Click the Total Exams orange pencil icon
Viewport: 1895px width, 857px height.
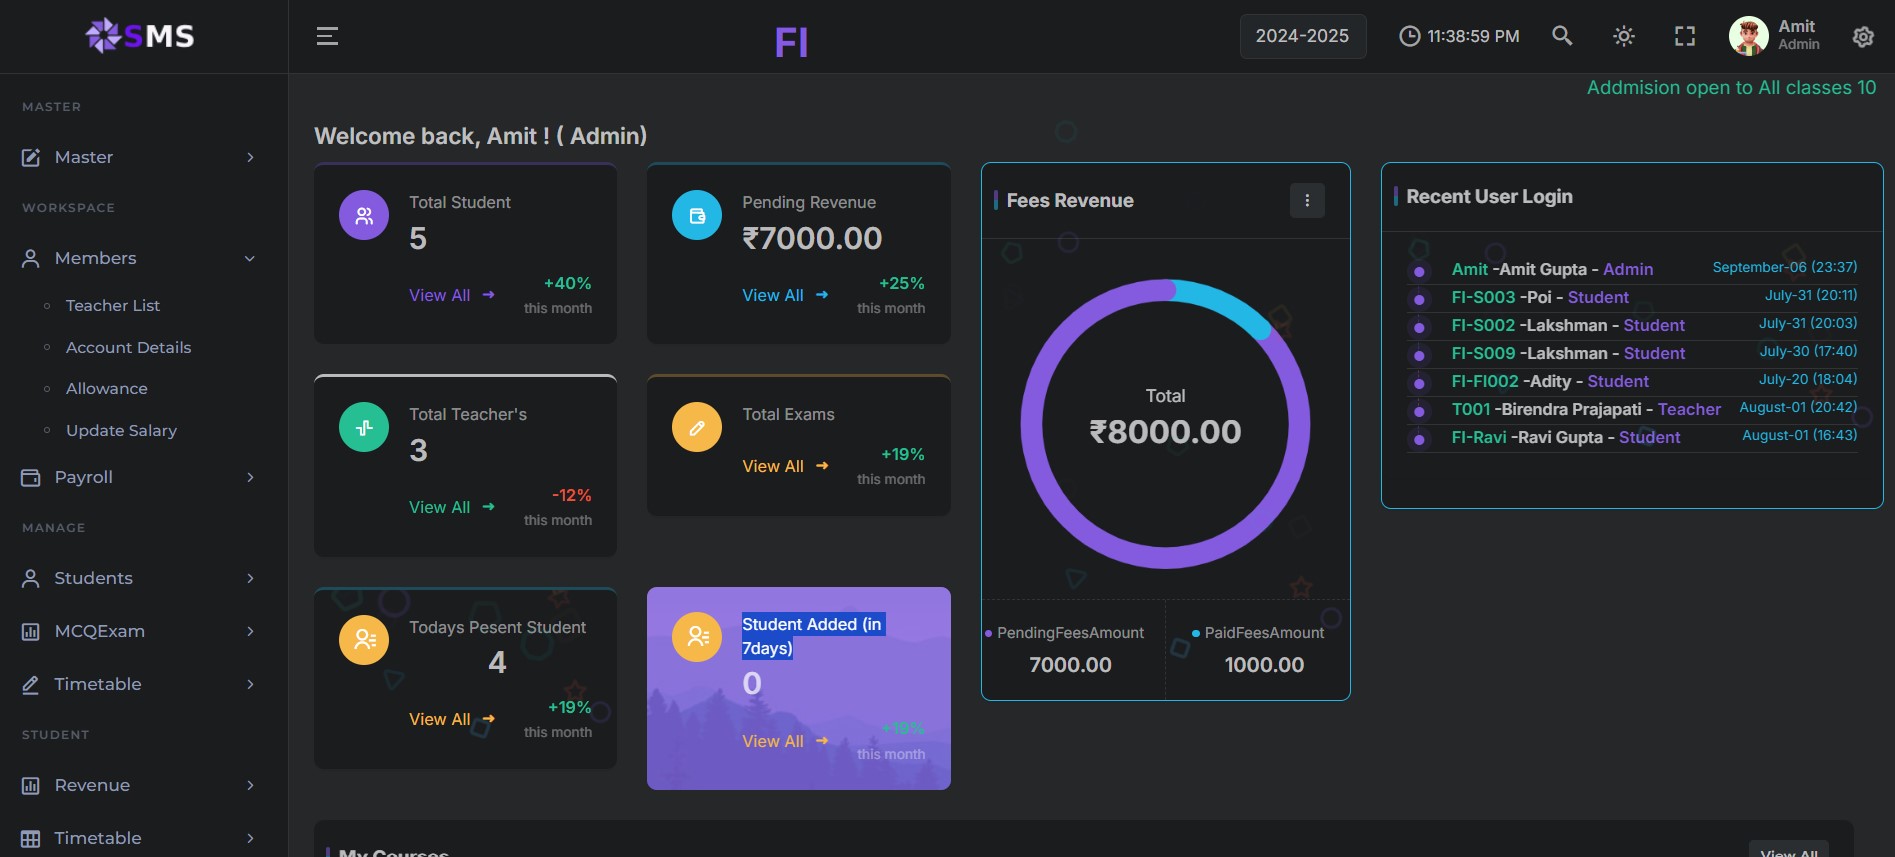(697, 427)
